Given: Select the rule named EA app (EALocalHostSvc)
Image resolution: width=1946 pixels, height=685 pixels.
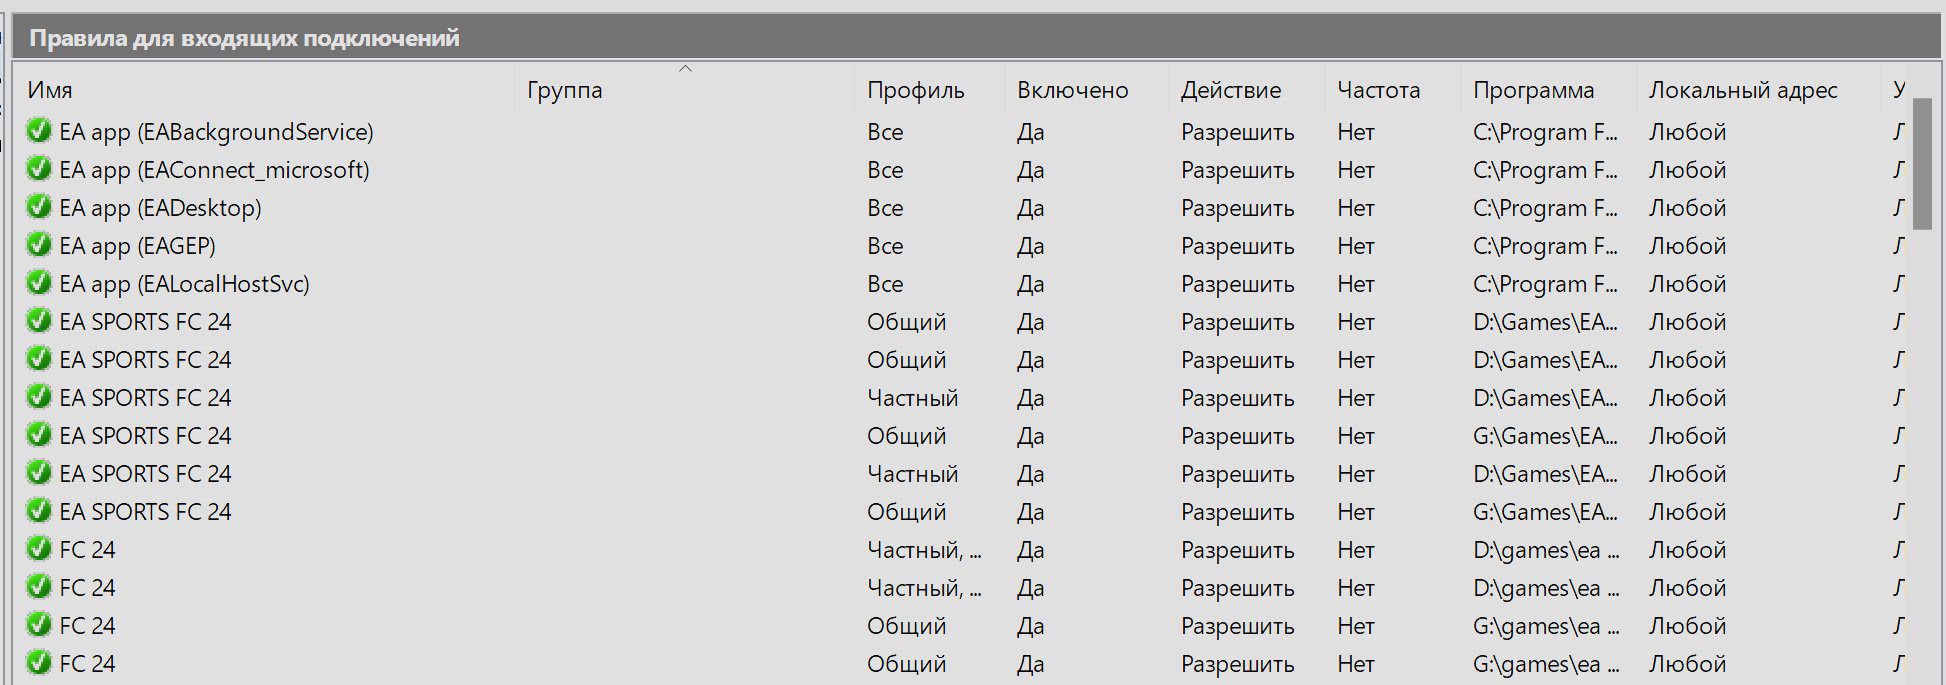Looking at the screenshot, I should 184,284.
